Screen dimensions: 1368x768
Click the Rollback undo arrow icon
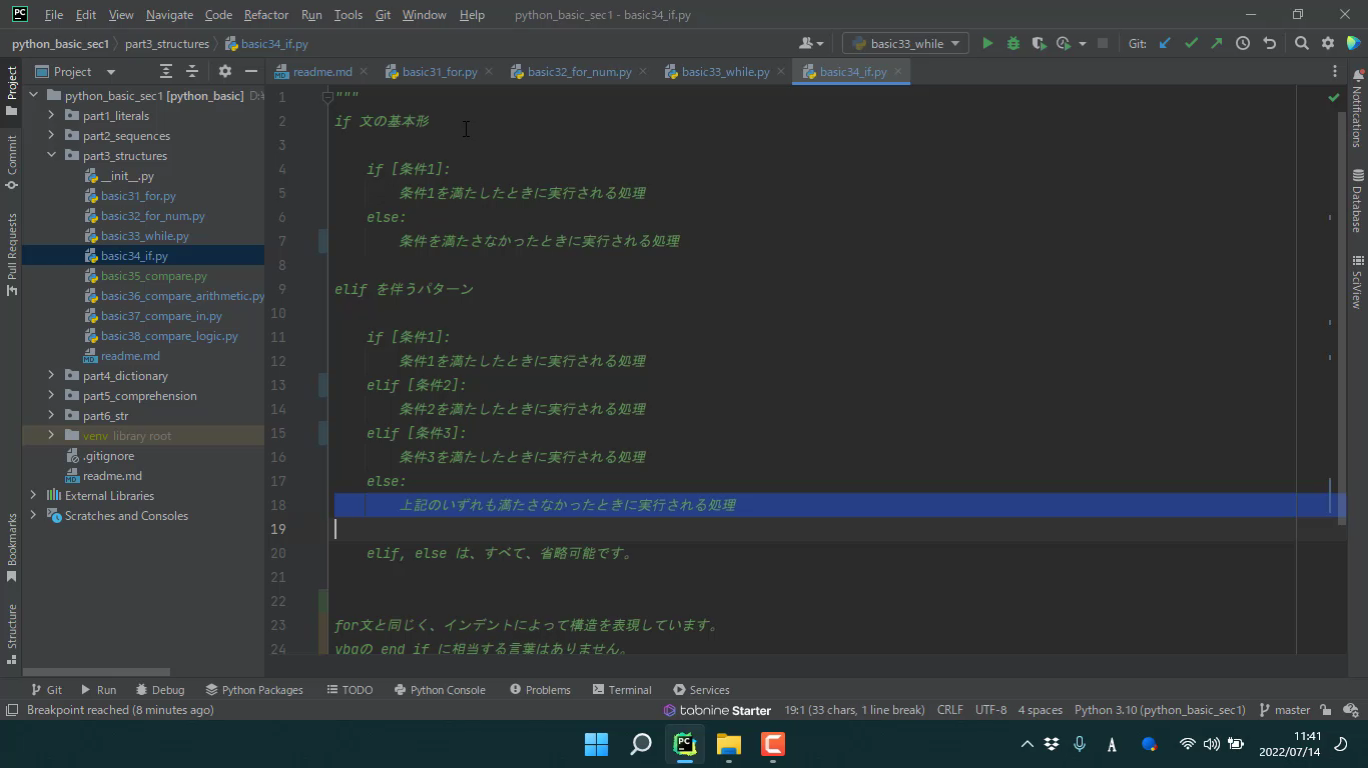tap(1269, 43)
